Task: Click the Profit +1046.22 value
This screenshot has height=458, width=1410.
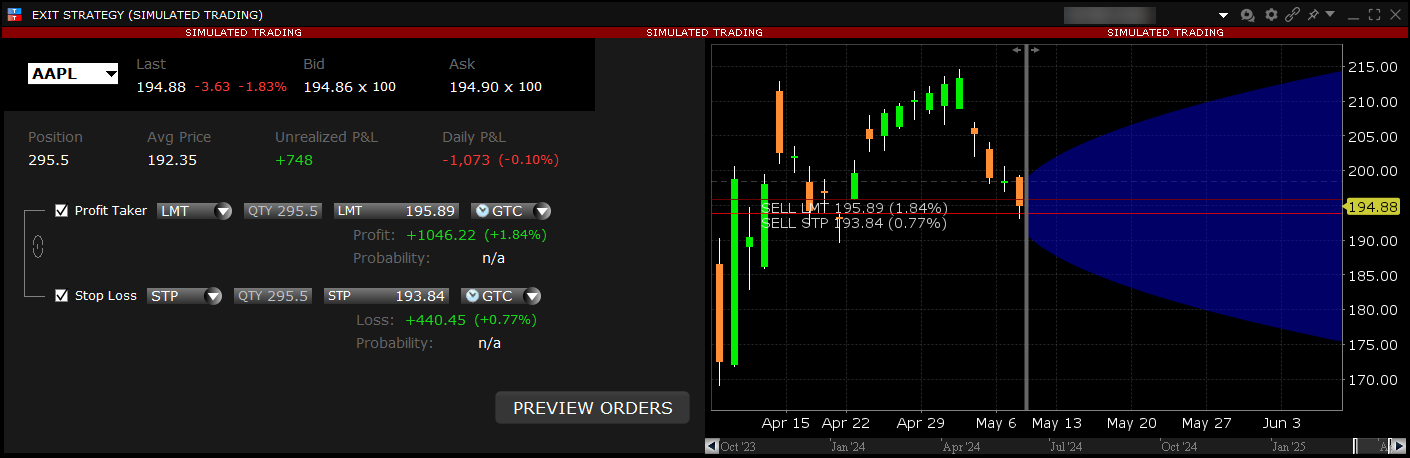Action: 440,235
